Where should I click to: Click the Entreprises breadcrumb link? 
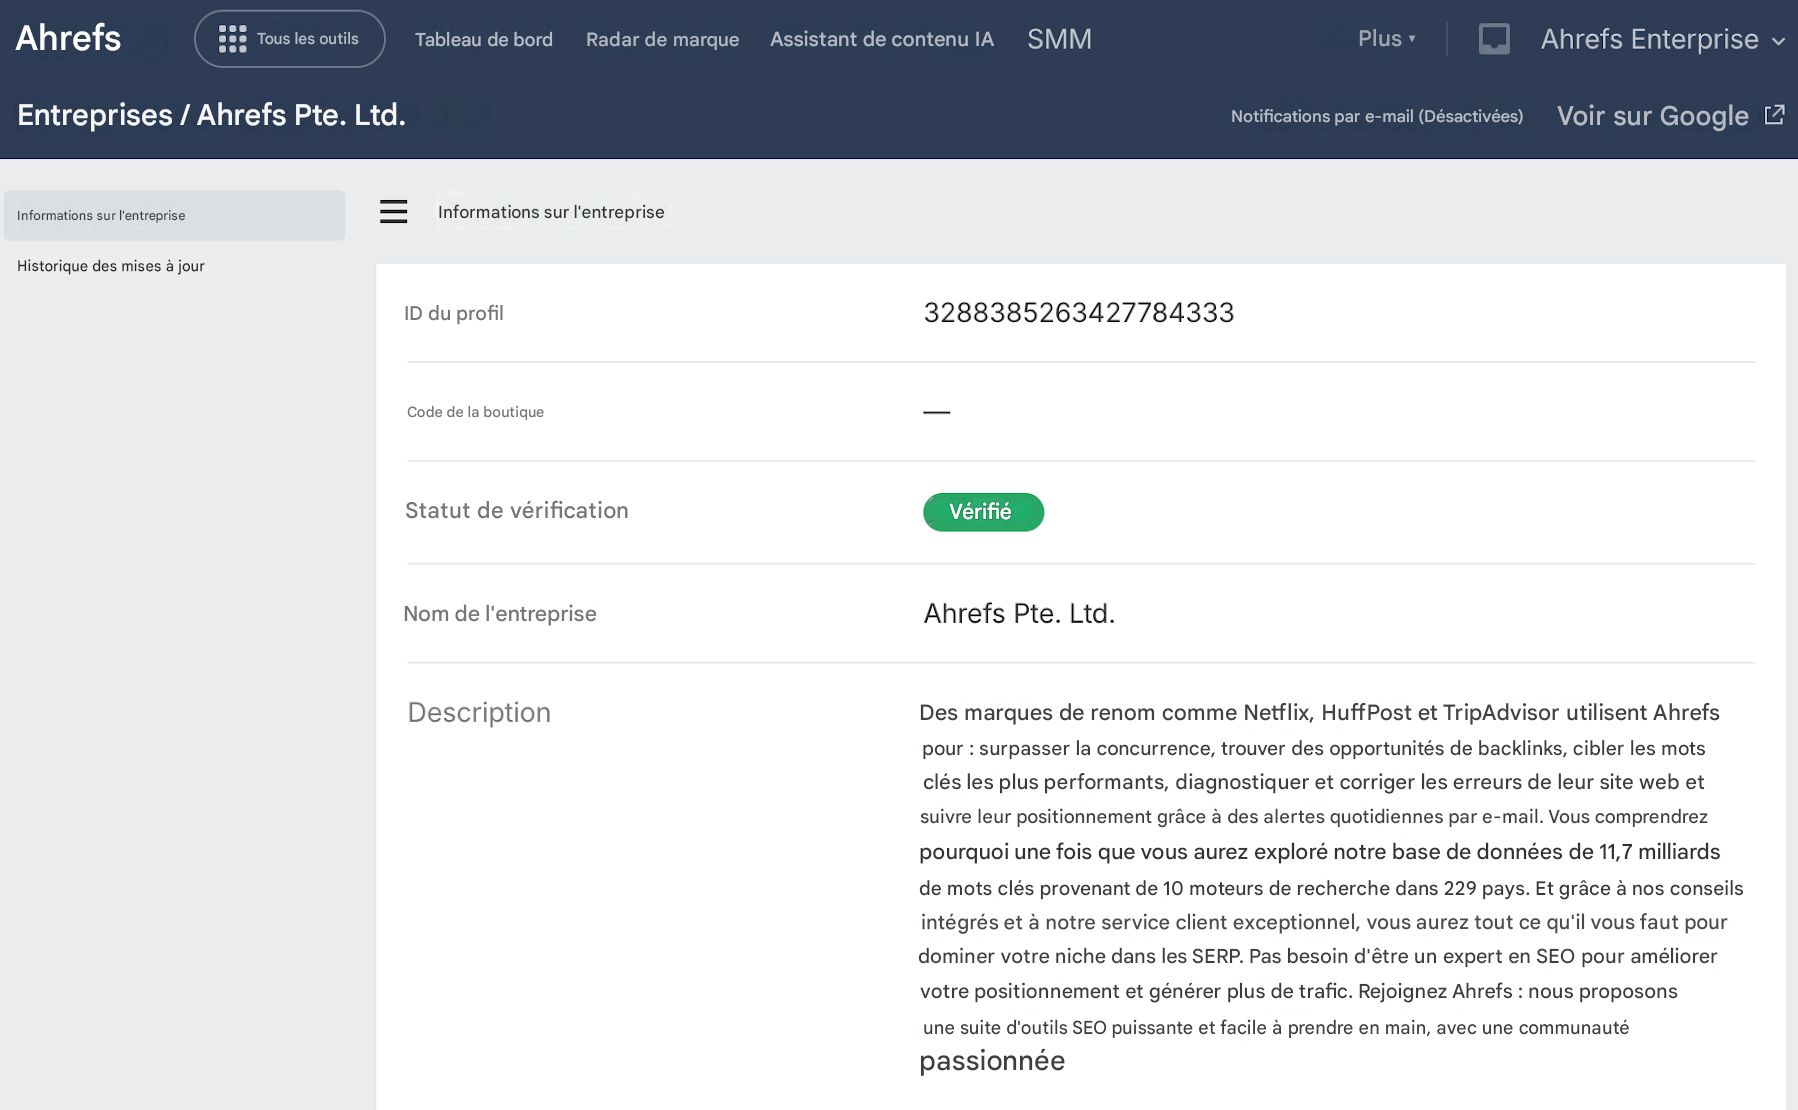coord(95,115)
